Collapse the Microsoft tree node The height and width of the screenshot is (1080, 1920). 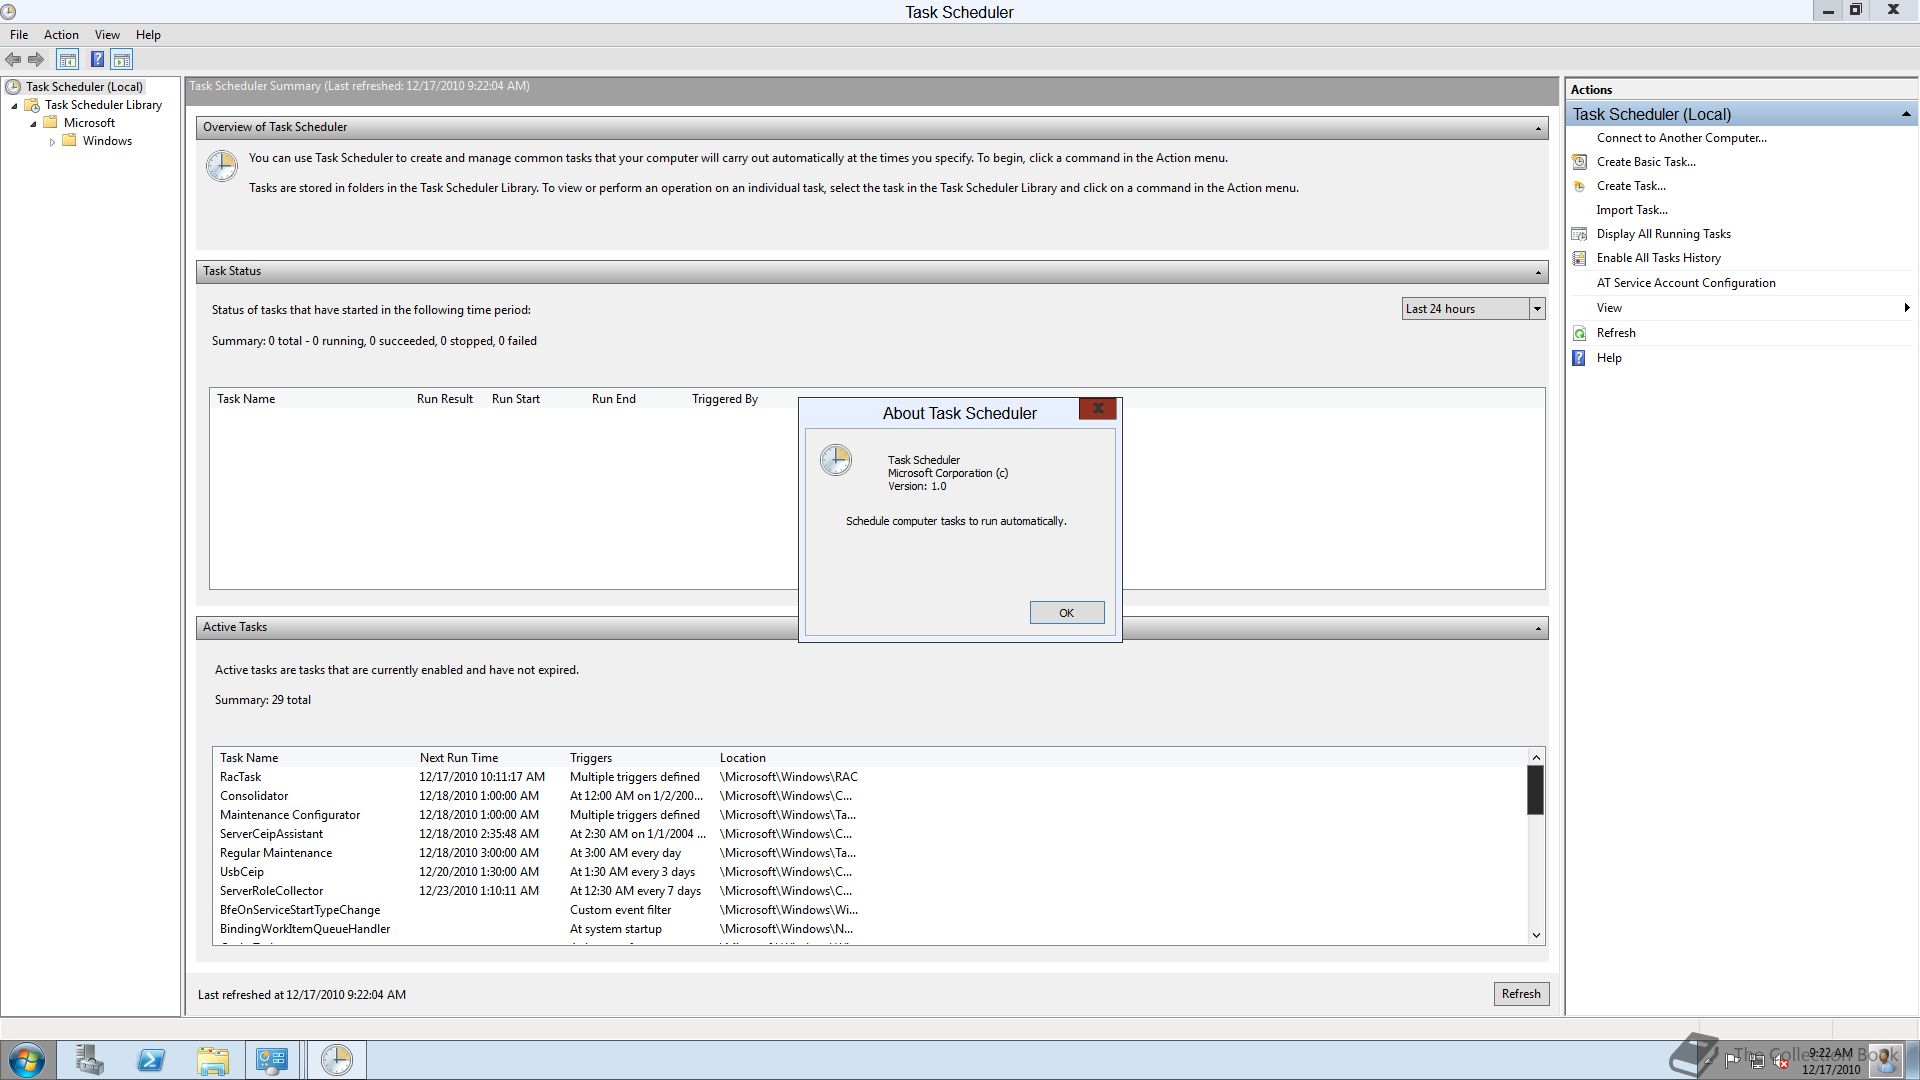point(33,124)
